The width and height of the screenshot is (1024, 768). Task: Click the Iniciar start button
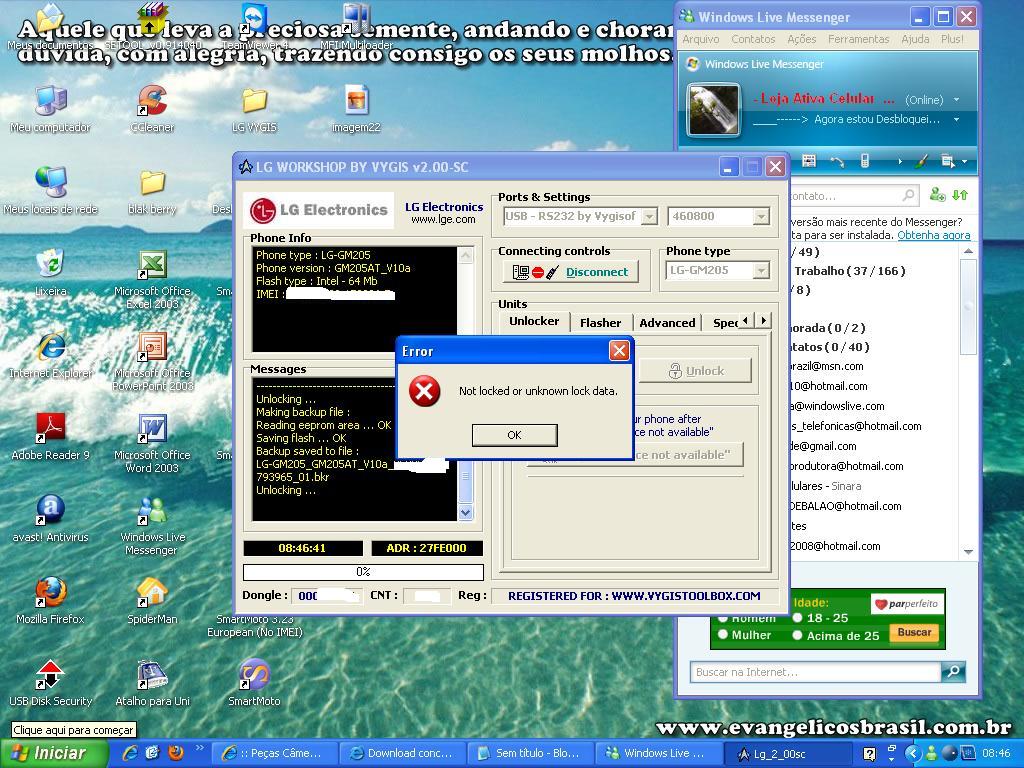tap(52, 753)
